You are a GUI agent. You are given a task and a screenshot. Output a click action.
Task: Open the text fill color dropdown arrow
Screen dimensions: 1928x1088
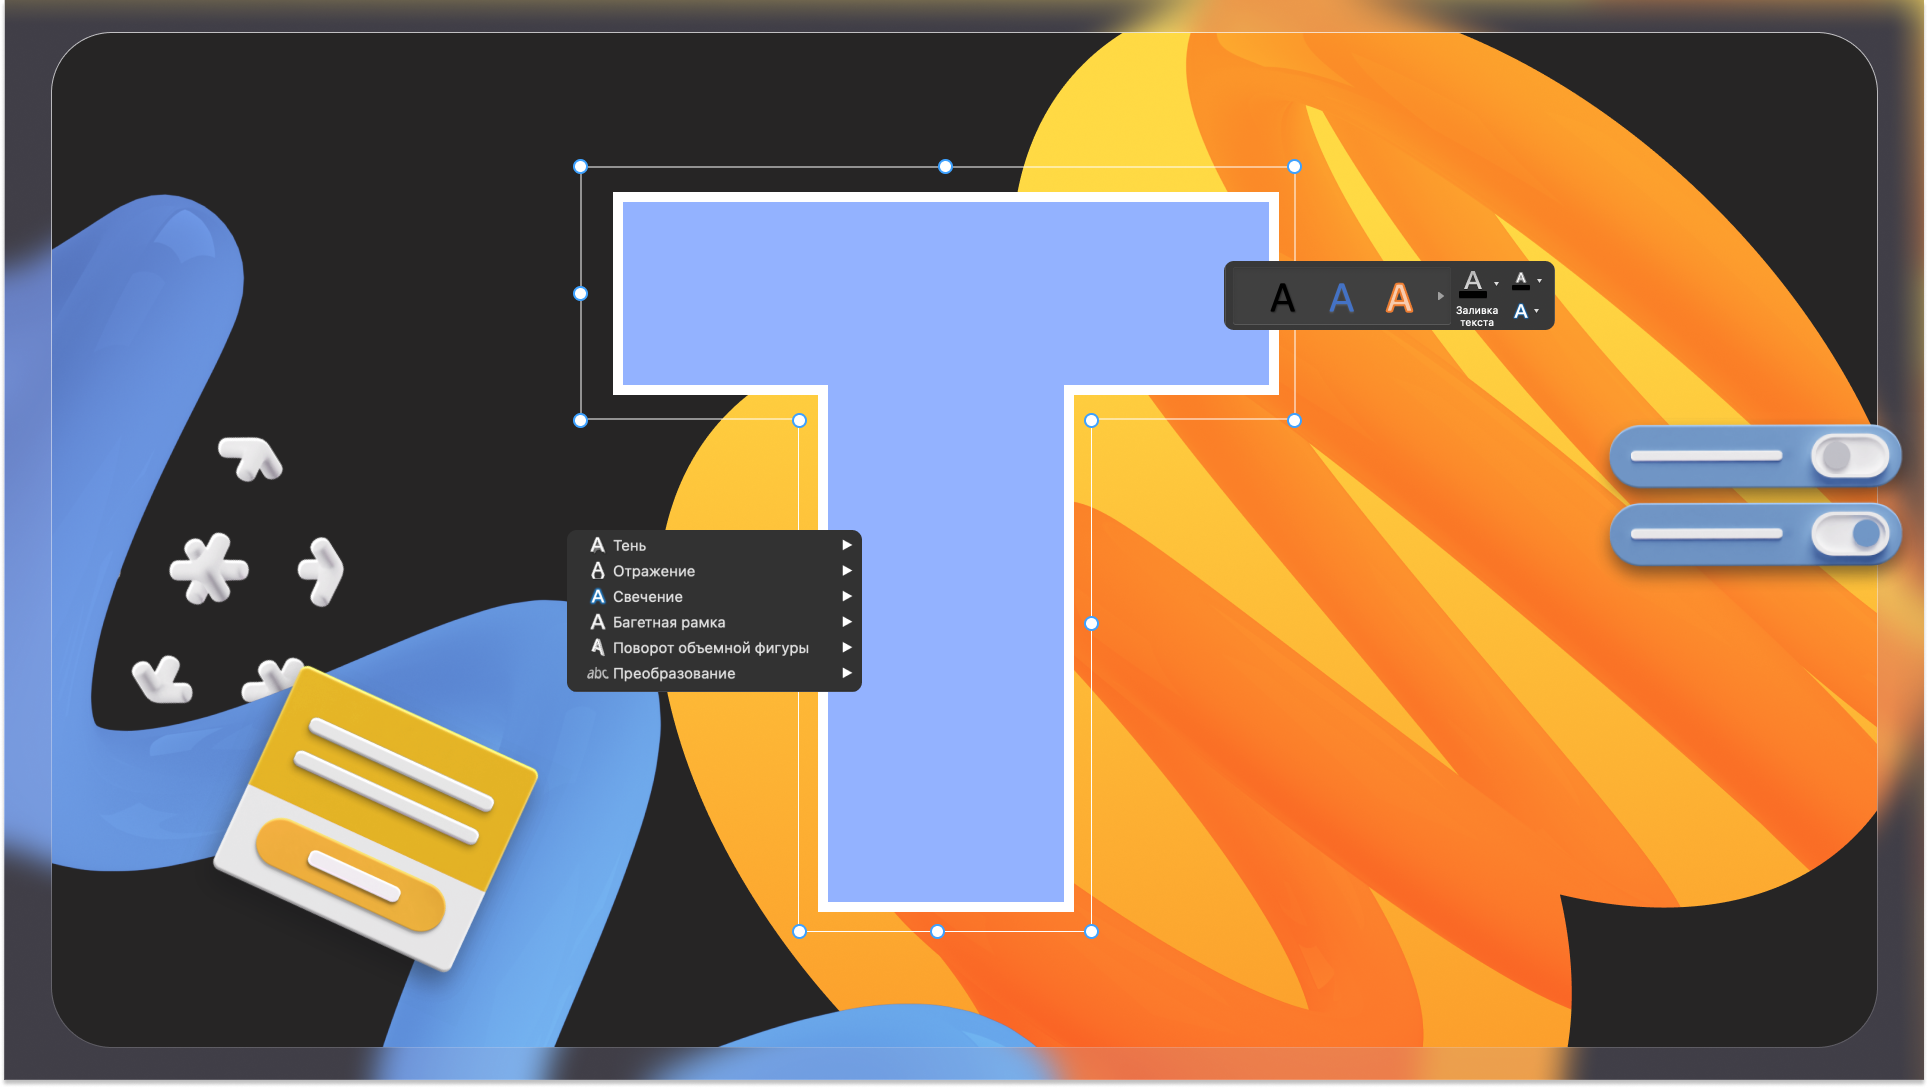point(1496,284)
